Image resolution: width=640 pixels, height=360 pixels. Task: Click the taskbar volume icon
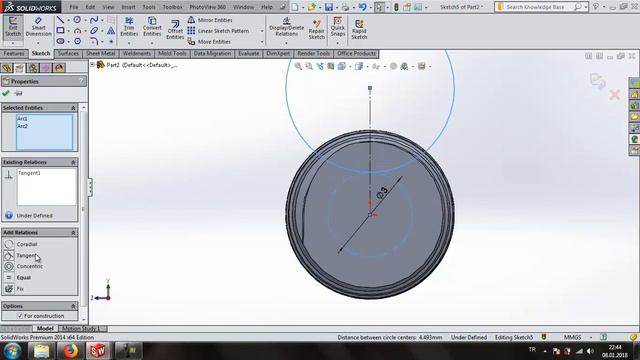point(590,351)
